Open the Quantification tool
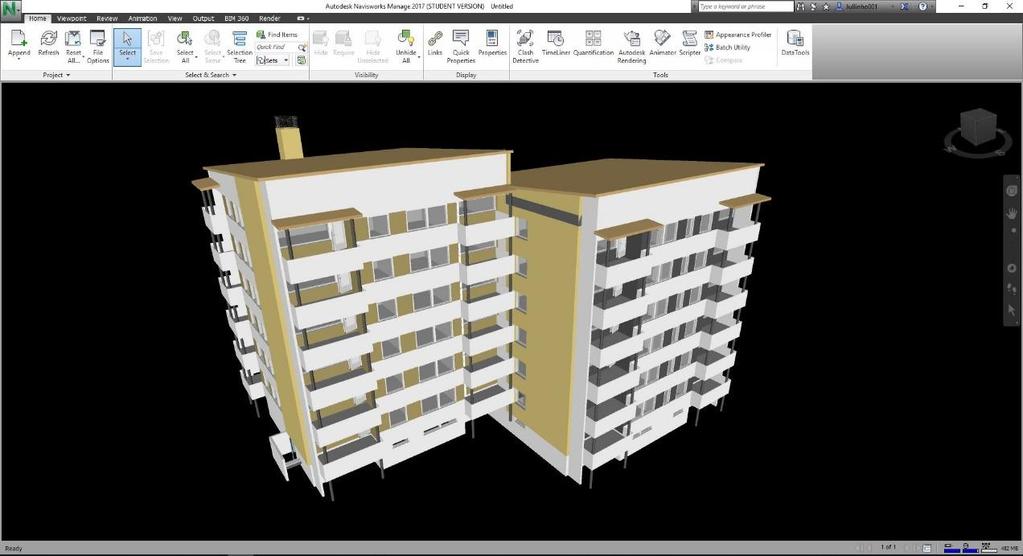This screenshot has width=1023, height=556. click(x=593, y=43)
